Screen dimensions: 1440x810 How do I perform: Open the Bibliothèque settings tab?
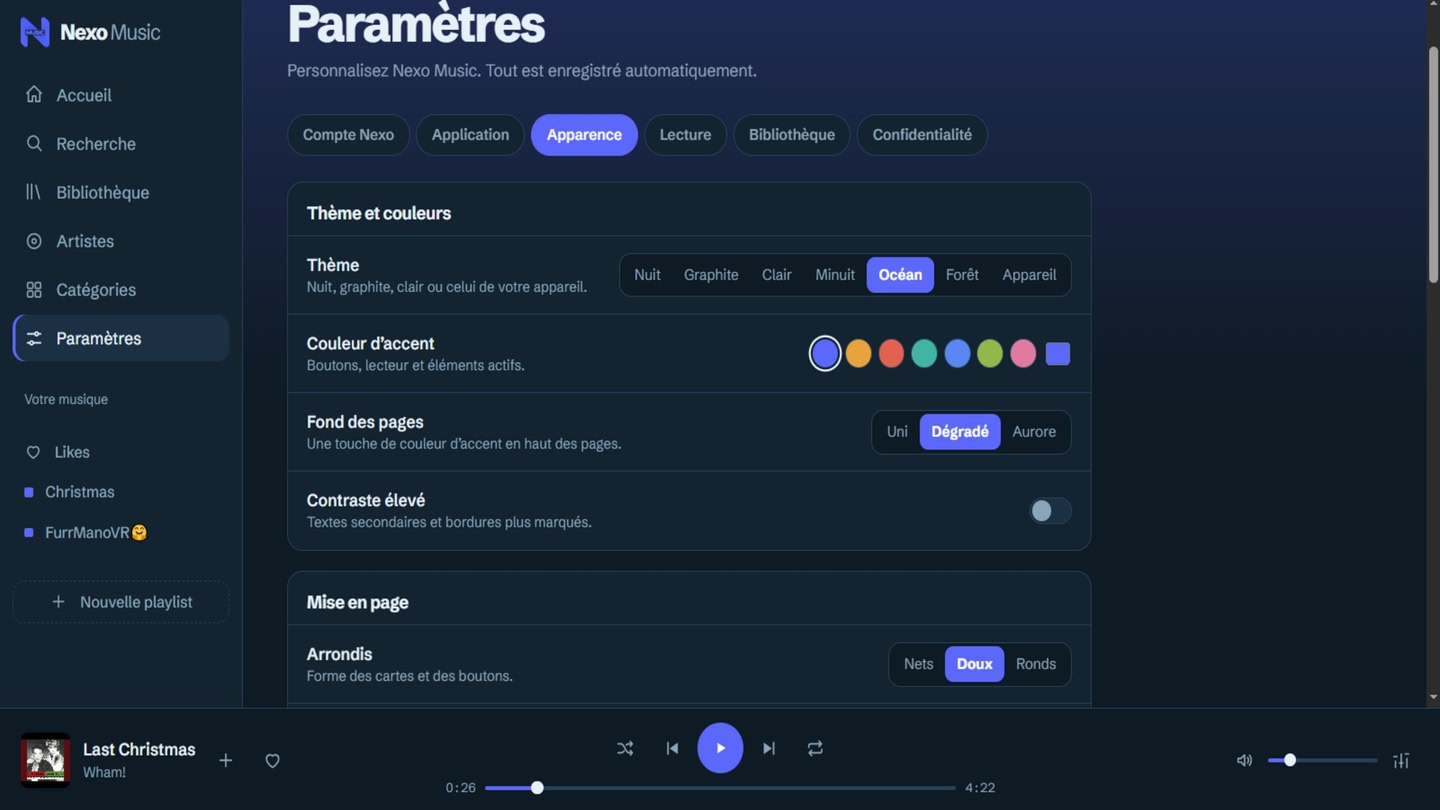point(792,135)
